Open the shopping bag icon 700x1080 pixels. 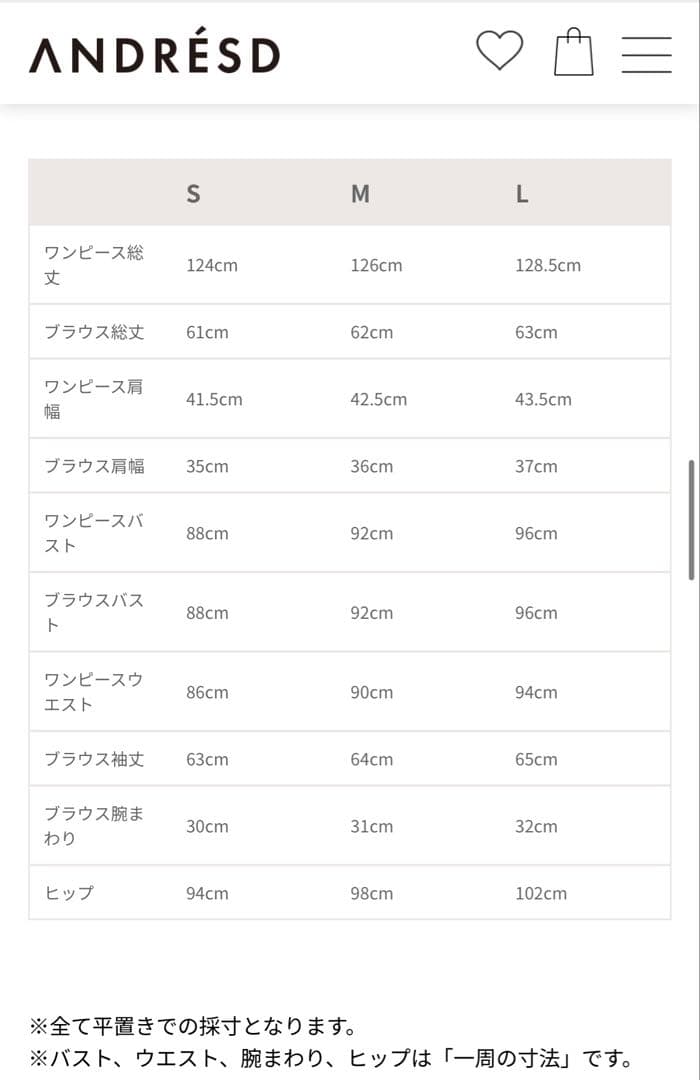[573, 52]
